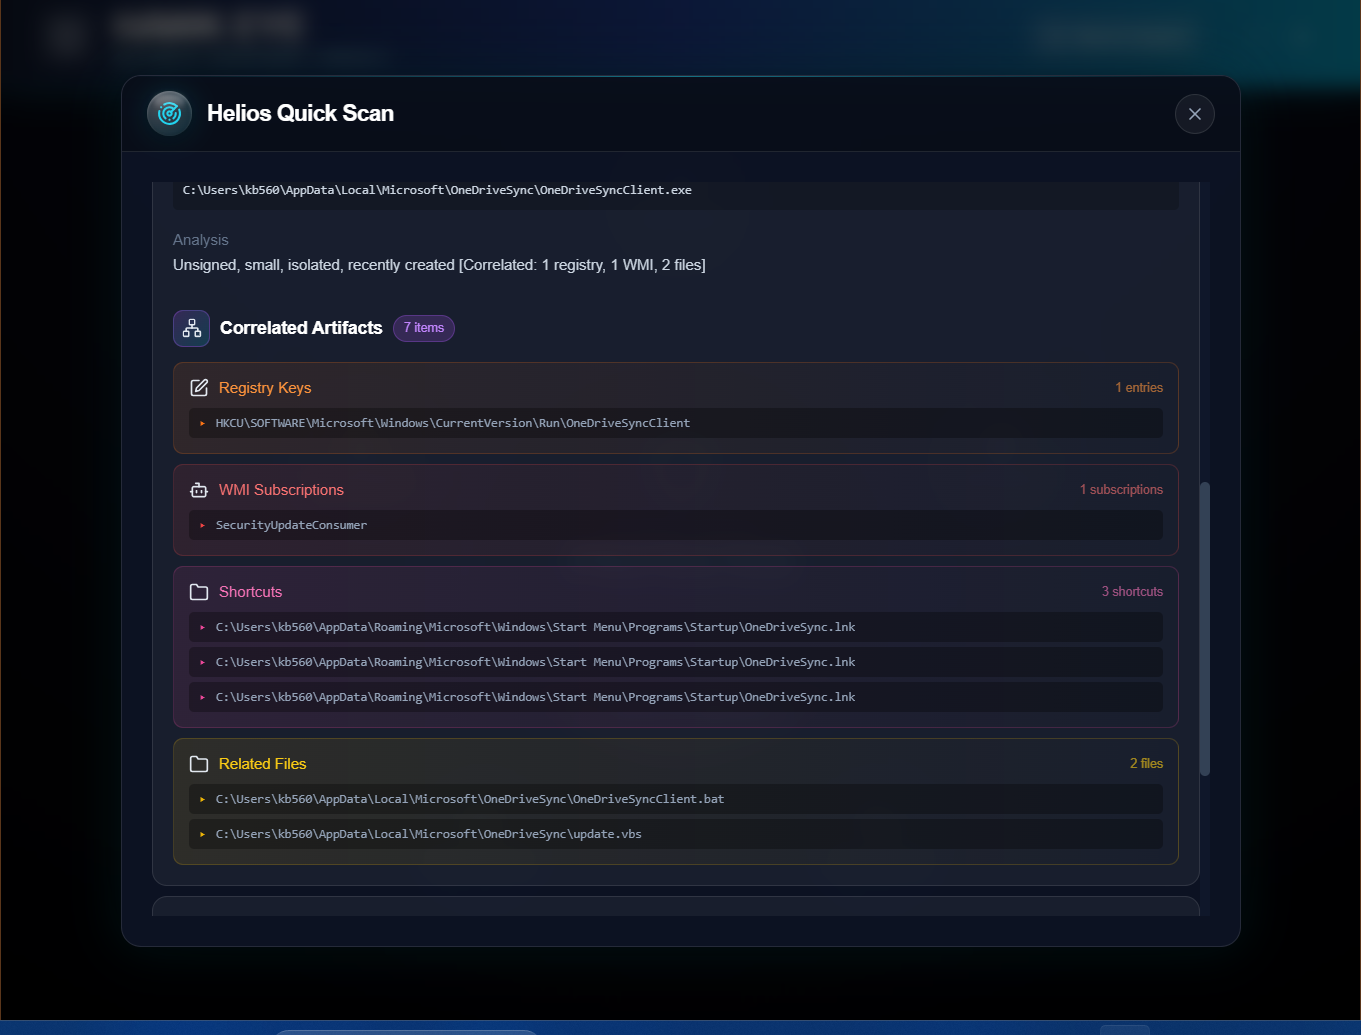The image size is (1361, 1035).
Task: Click the Correlated Artifacts network icon
Action: click(191, 328)
